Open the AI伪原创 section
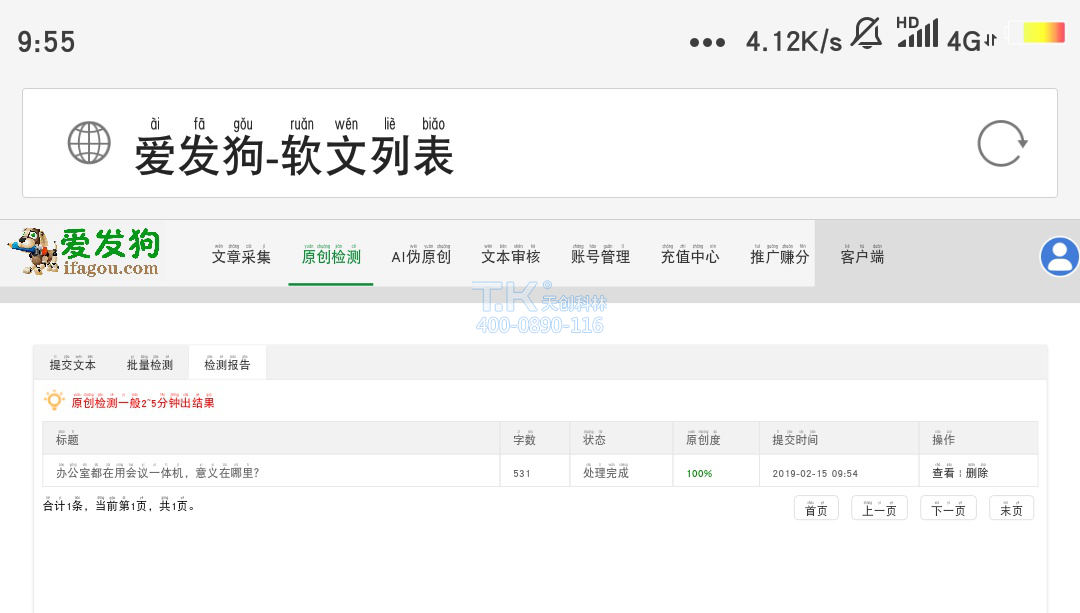This screenshot has height=613, width=1080. tap(420, 256)
